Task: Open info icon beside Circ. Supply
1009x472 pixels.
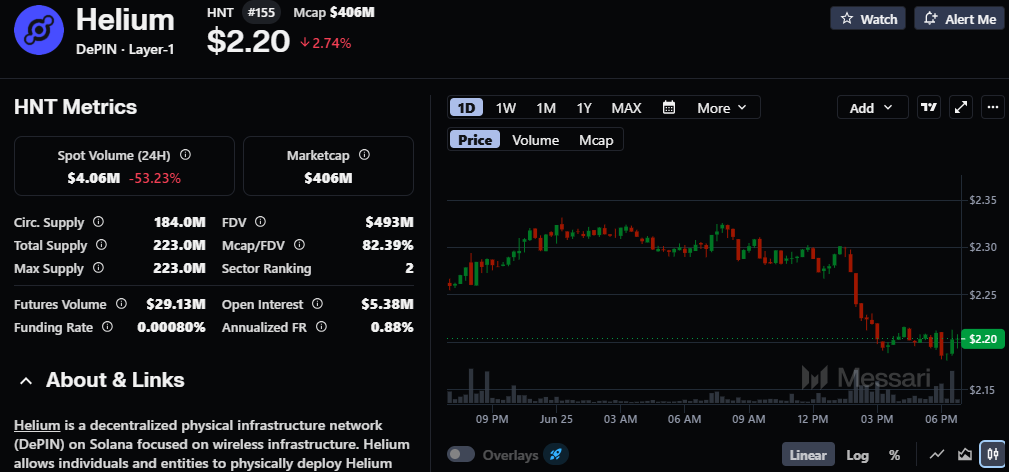Action: point(98,222)
